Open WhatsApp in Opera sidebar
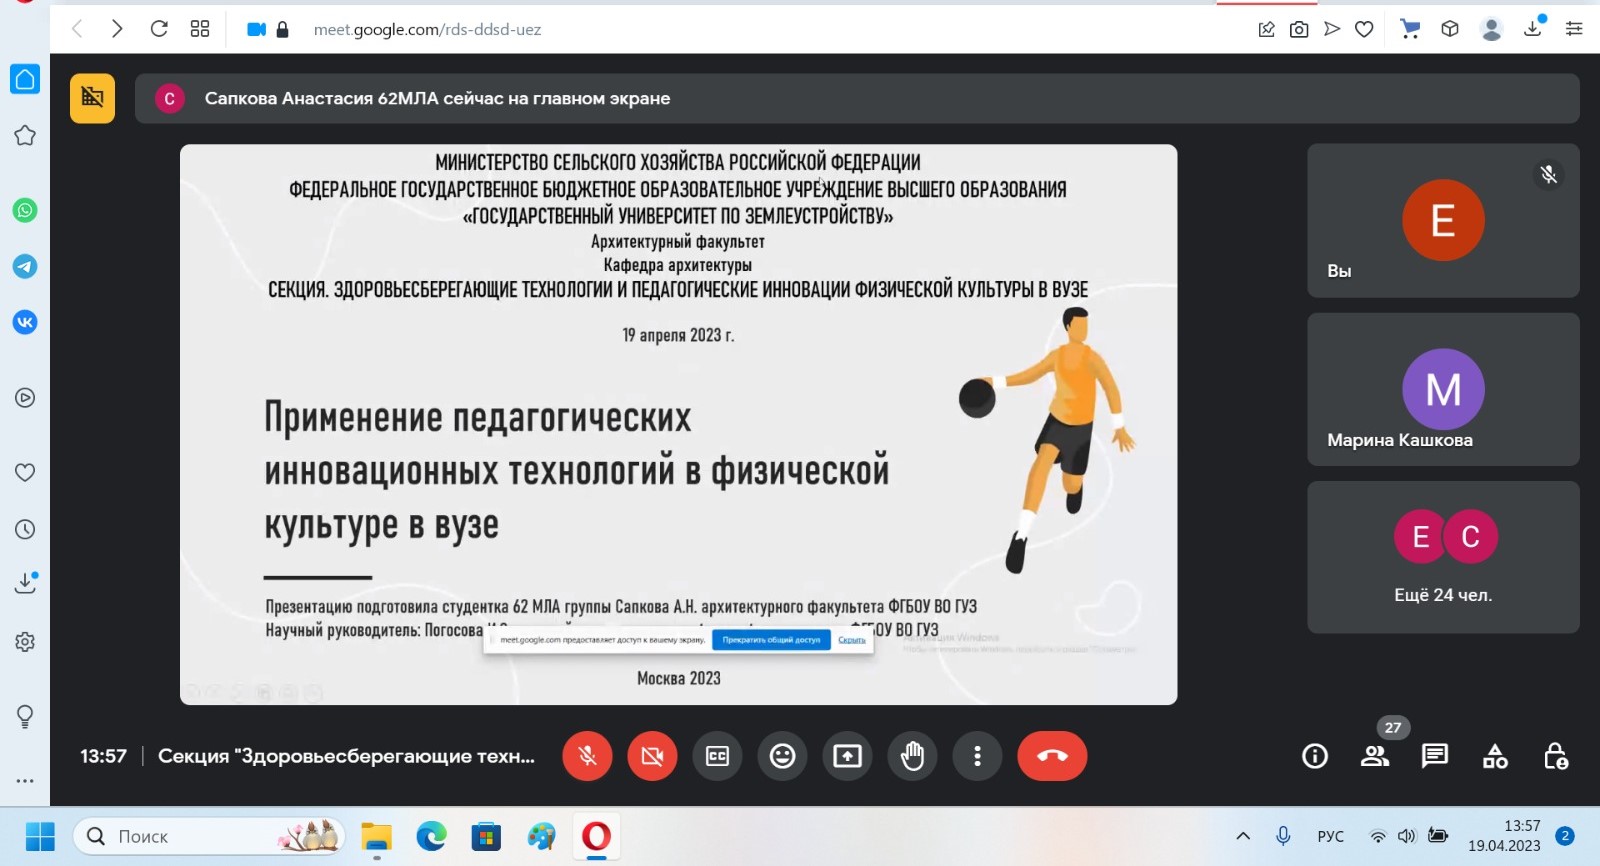The width and height of the screenshot is (1600, 866). pyautogui.click(x=25, y=210)
